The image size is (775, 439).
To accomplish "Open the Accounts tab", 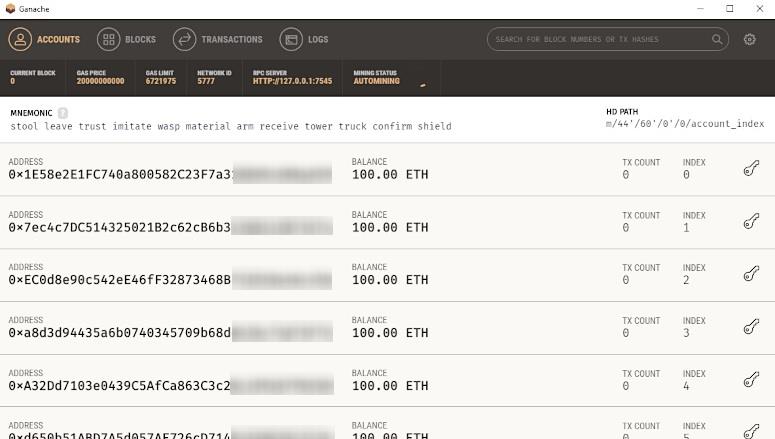I will tap(44, 40).
